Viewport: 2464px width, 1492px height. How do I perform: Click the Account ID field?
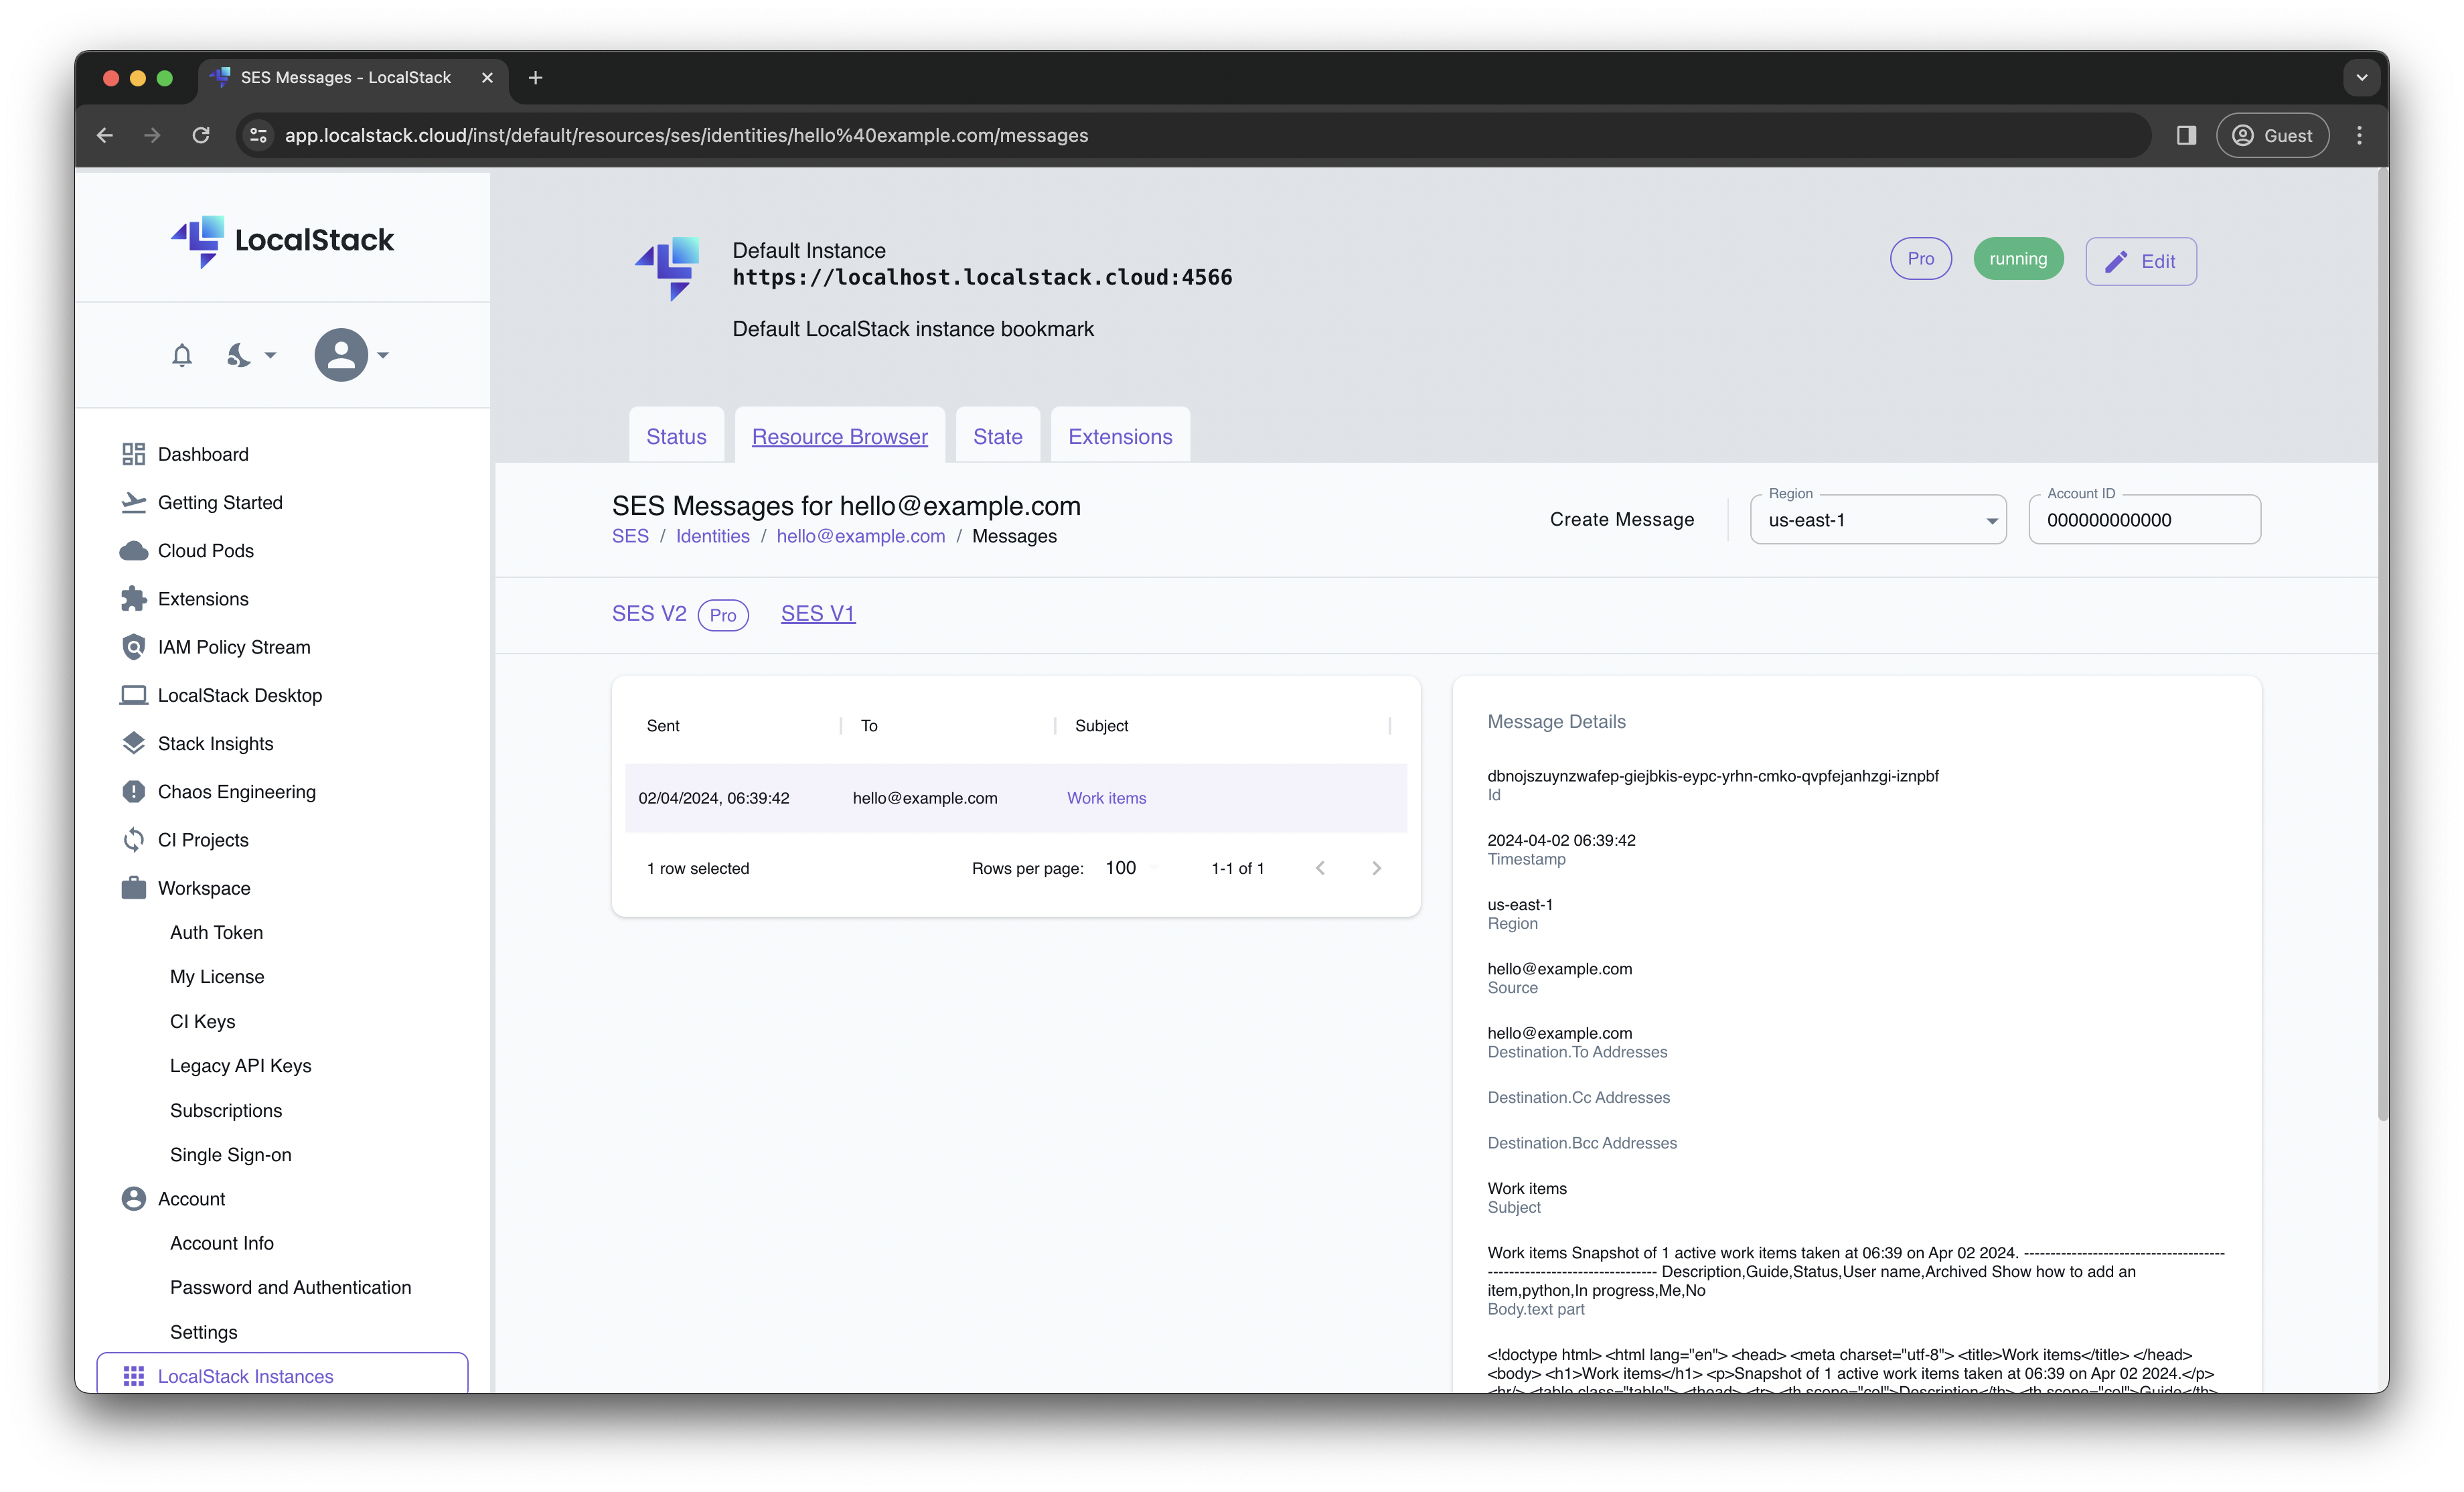[x=2144, y=520]
